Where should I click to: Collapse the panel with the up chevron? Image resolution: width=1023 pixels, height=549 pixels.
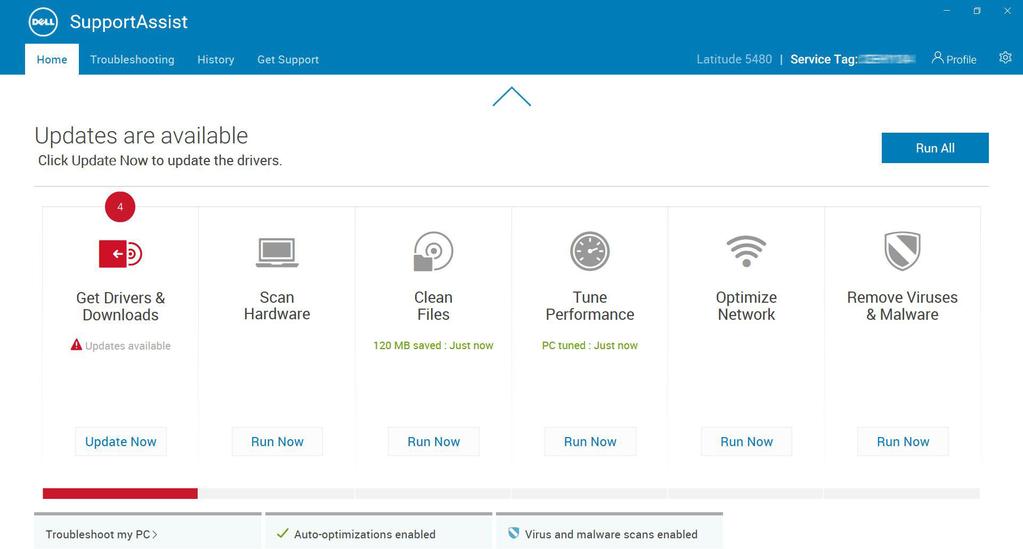tap(512, 97)
